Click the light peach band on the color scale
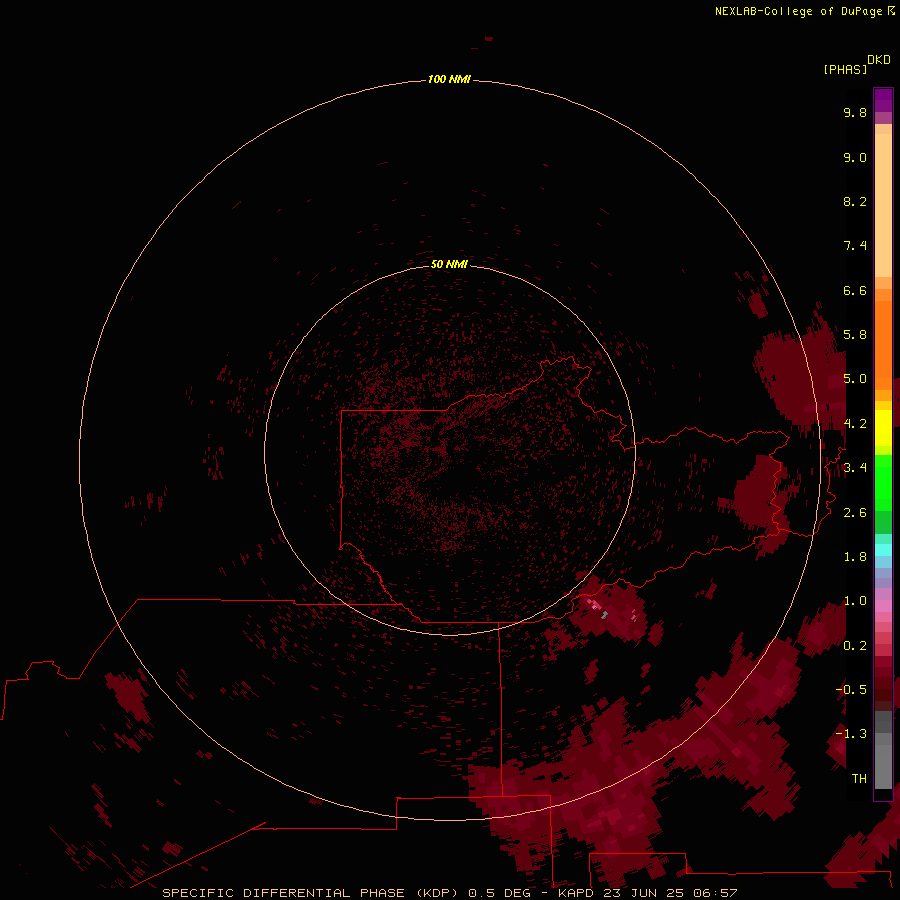The image size is (900, 900). pyautogui.click(x=883, y=205)
